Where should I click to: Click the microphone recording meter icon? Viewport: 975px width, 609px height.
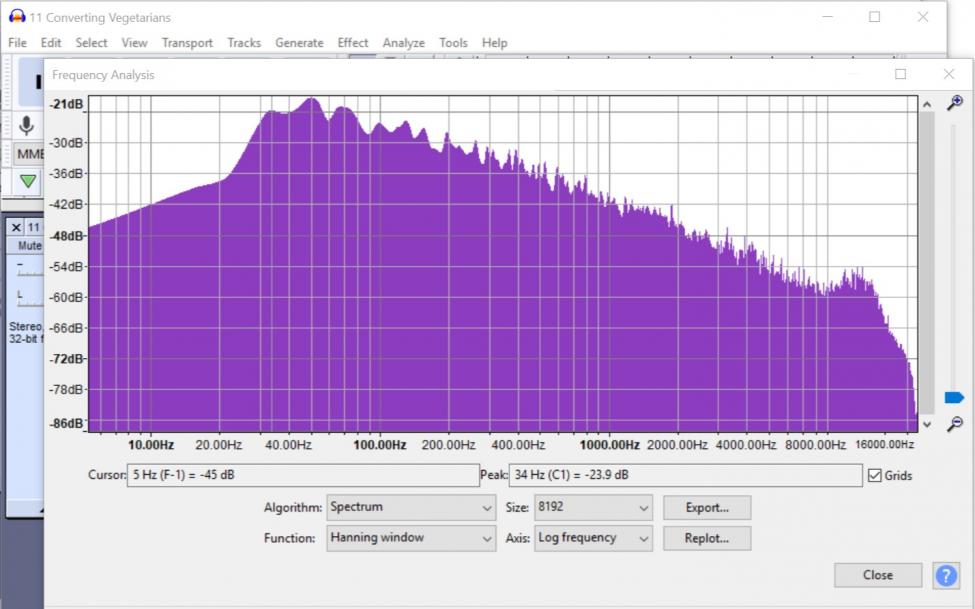[x=26, y=125]
